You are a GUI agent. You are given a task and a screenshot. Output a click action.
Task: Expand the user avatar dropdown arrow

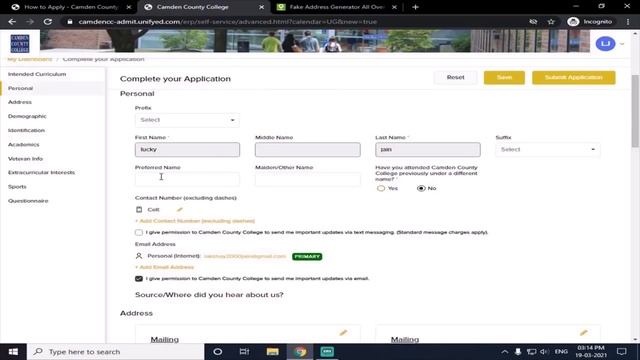[x=622, y=44]
